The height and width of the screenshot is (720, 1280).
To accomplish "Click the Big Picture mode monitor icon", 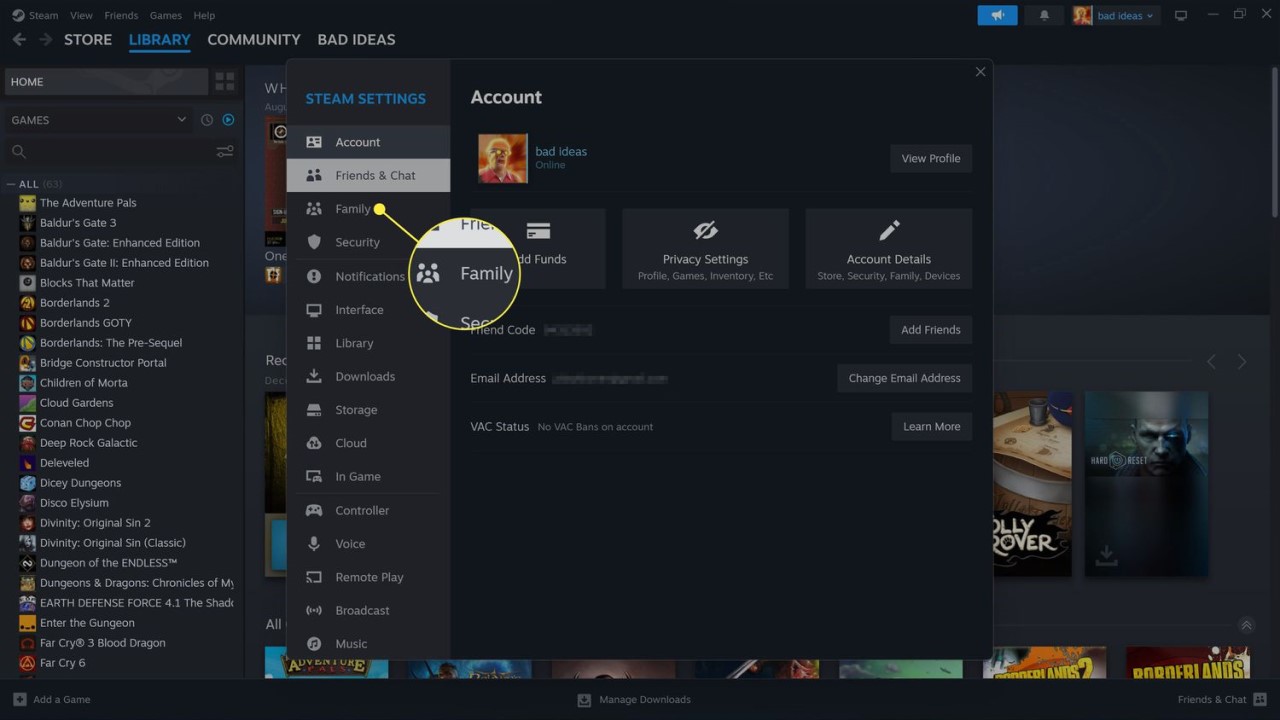I will pyautogui.click(x=1181, y=15).
